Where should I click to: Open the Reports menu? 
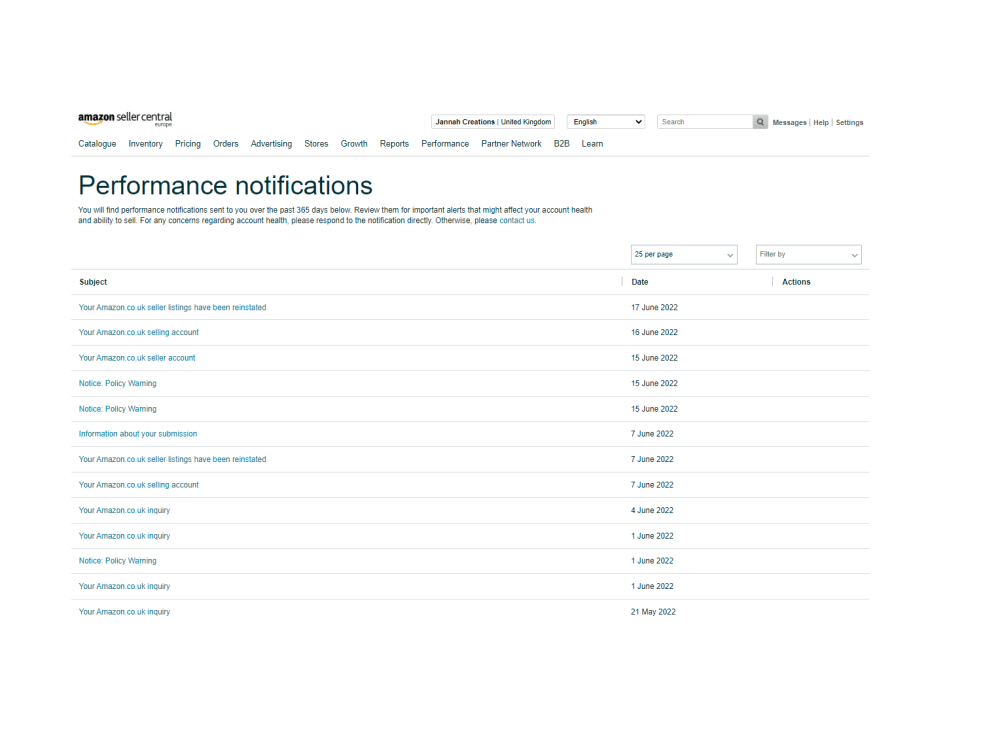[394, 144]
